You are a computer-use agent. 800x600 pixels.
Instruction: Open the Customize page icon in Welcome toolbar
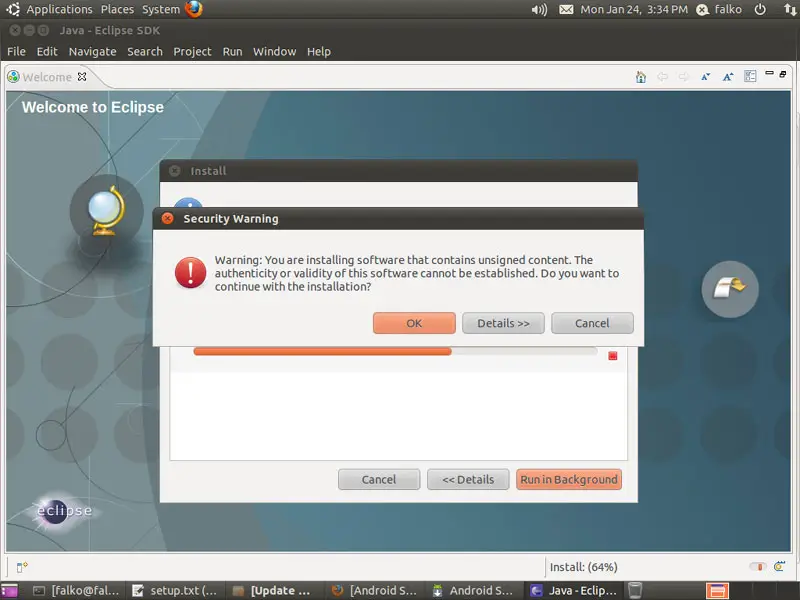tap(750, 77)
